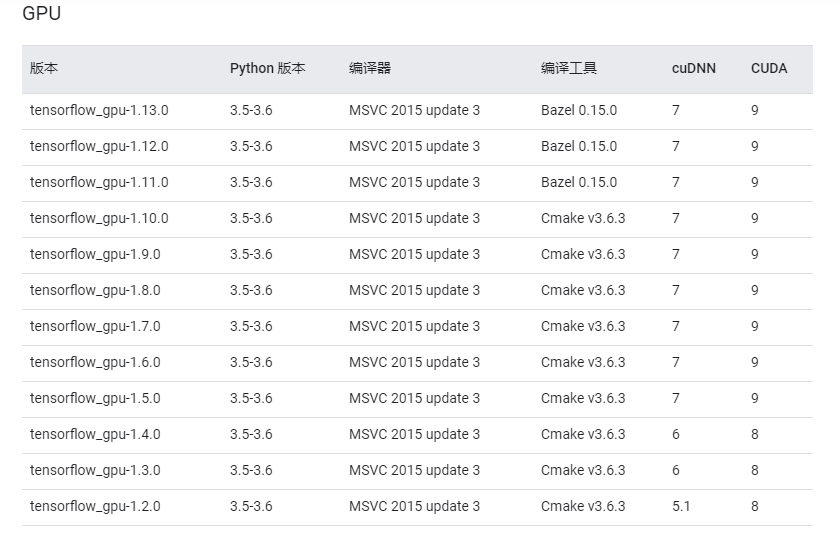Click CUDA value 9 in 1.6.0 row

(x=755, y=362)
